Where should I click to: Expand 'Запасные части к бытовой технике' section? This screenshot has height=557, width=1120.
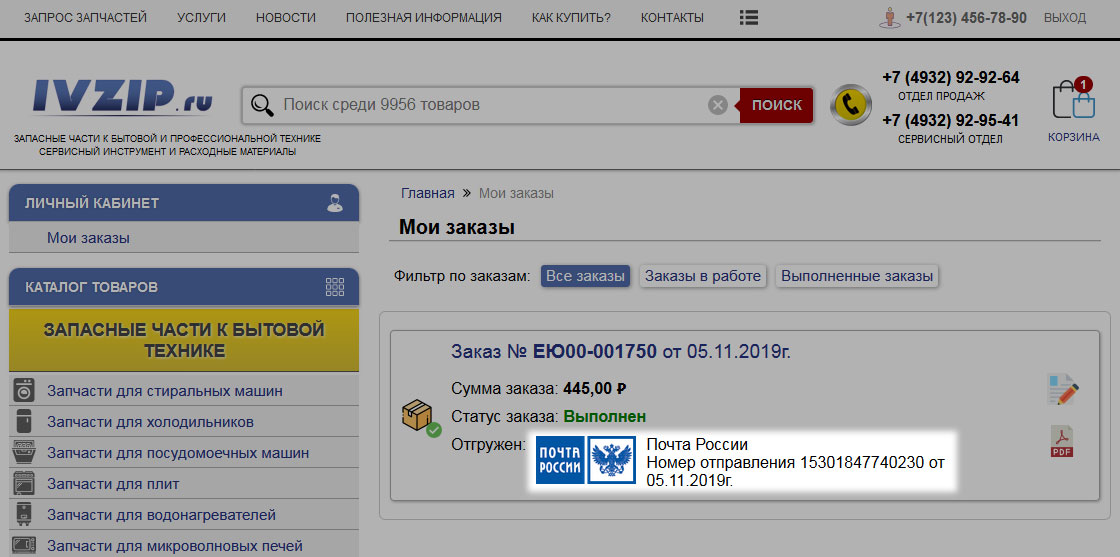click(x=184, y=340)
